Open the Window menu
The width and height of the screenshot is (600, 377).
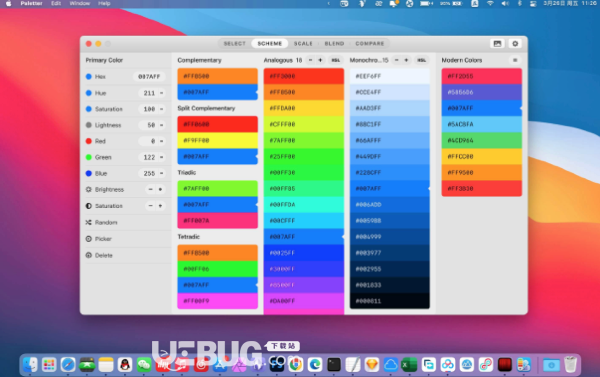click(x=80, y=3)
